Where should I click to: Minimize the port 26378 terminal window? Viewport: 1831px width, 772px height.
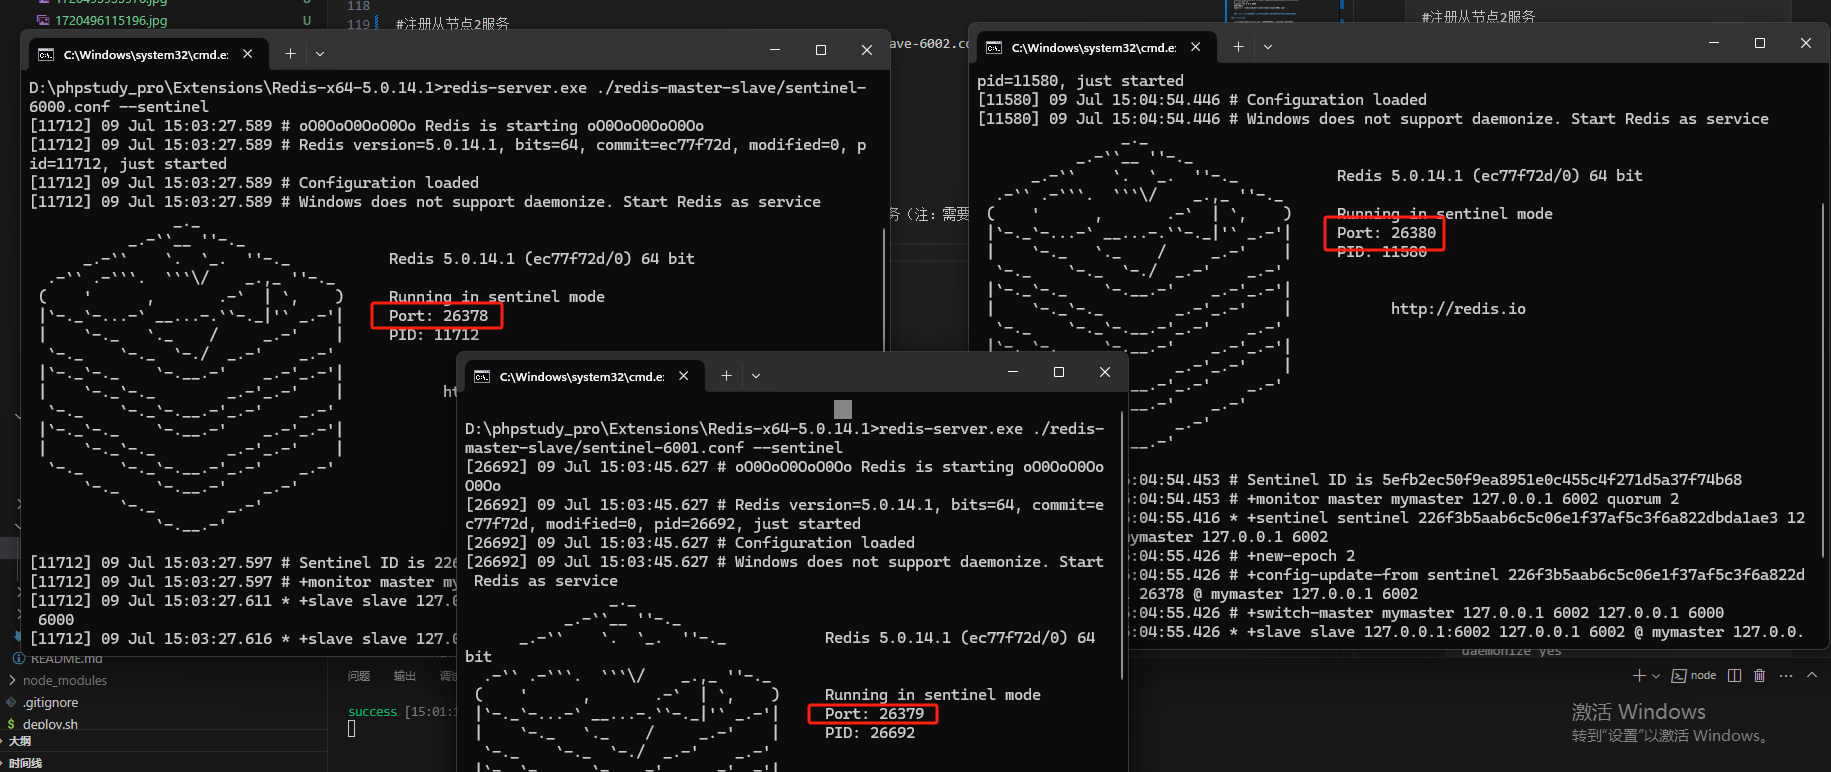[775, 50]
